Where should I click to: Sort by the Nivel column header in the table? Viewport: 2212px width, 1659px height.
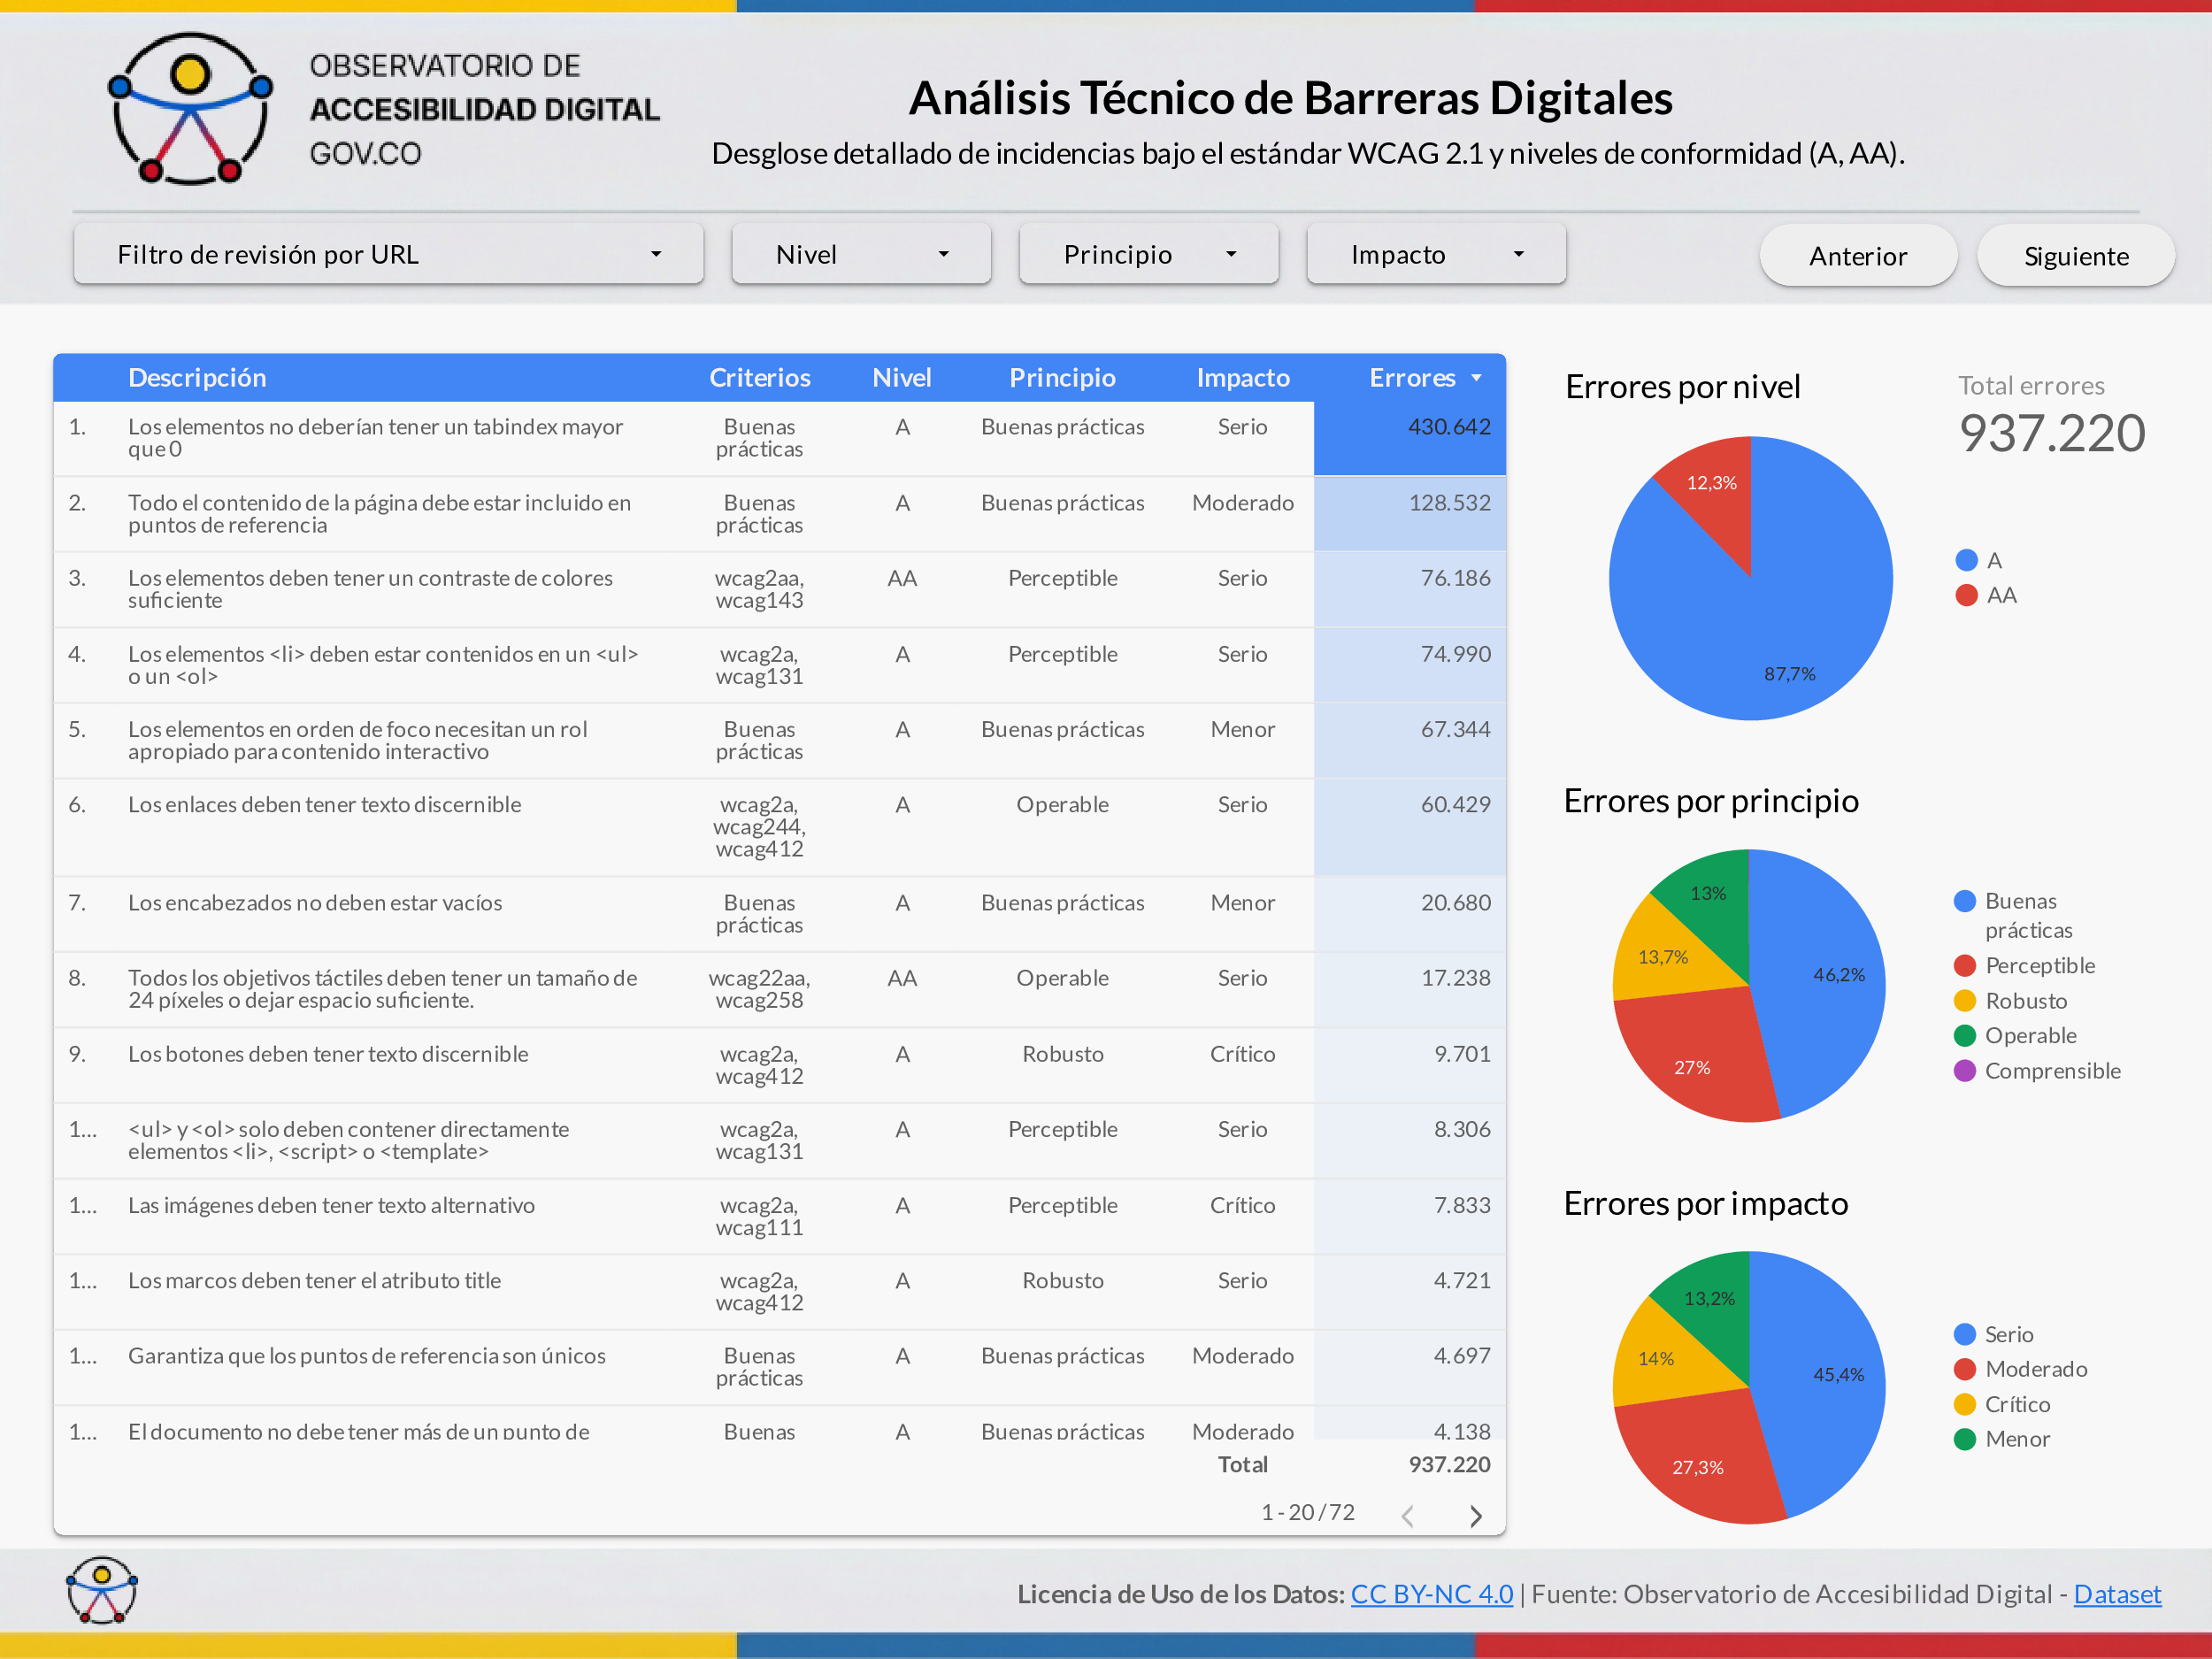902,377
